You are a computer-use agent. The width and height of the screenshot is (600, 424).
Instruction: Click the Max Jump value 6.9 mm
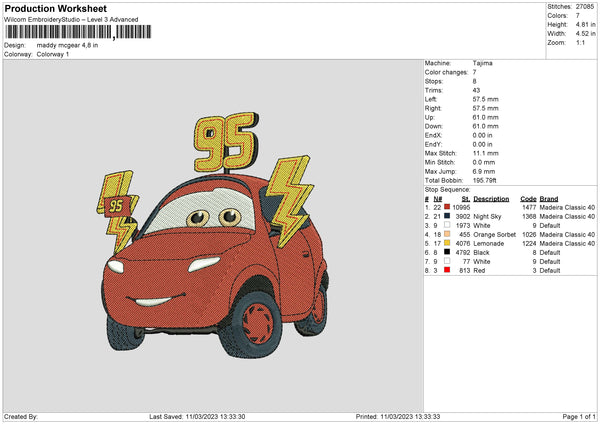pyautogui.click(x=484, y=171)
